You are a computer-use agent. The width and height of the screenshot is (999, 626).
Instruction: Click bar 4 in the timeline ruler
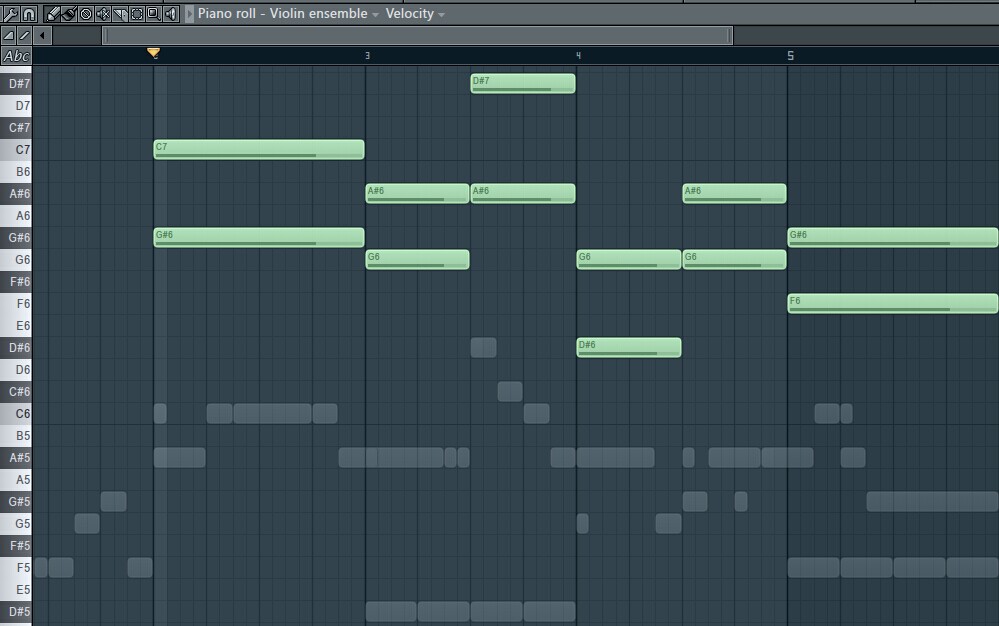tap(579, 56)
